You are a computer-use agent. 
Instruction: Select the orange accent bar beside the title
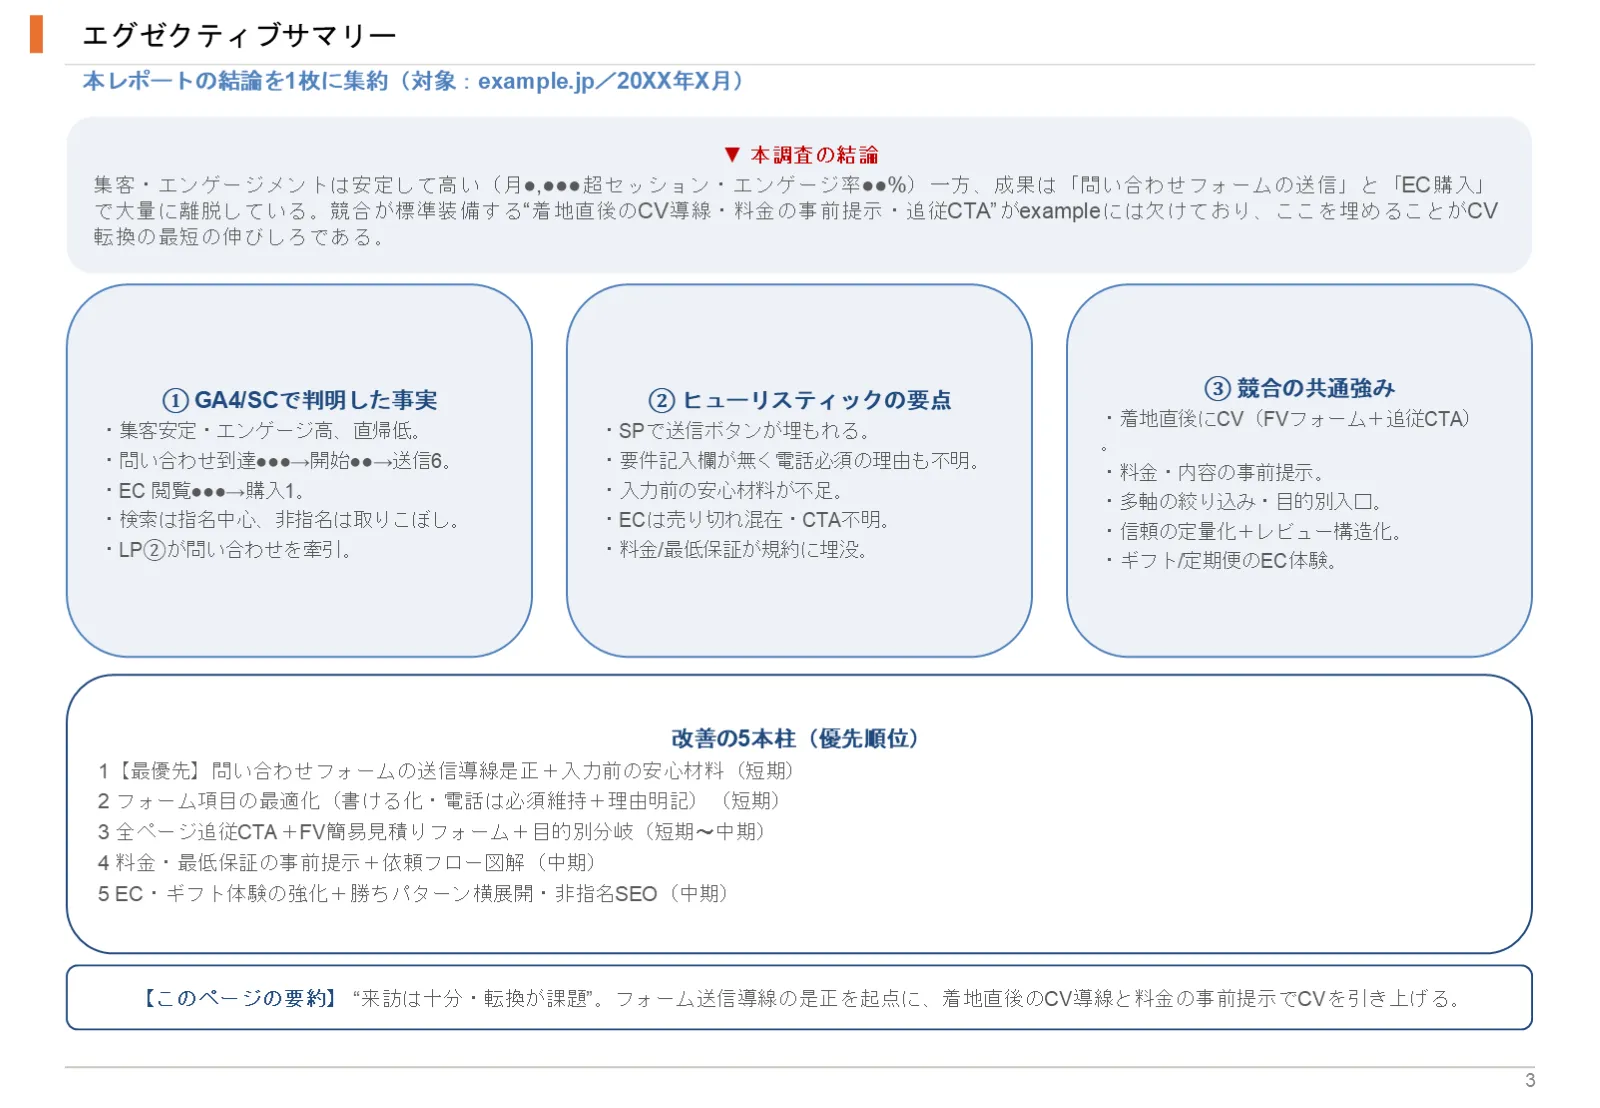(37, 34)
